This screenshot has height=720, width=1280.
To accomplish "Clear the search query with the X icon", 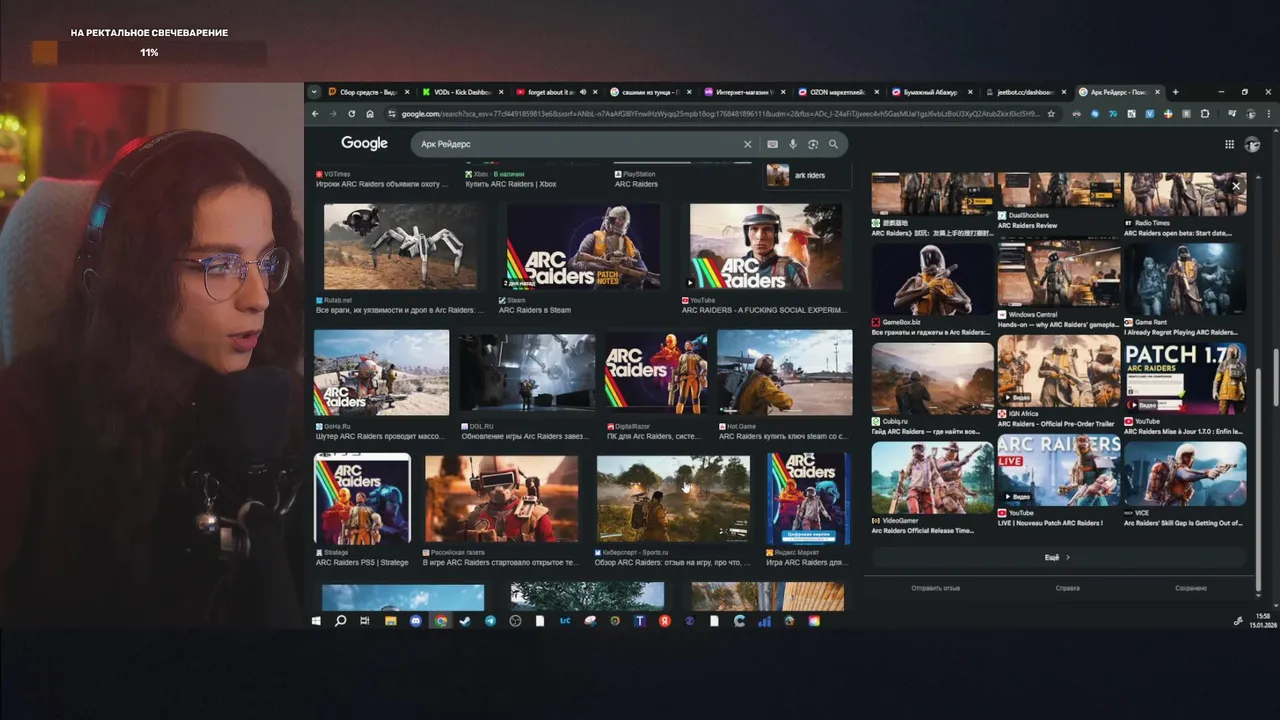I will point(747,144).
